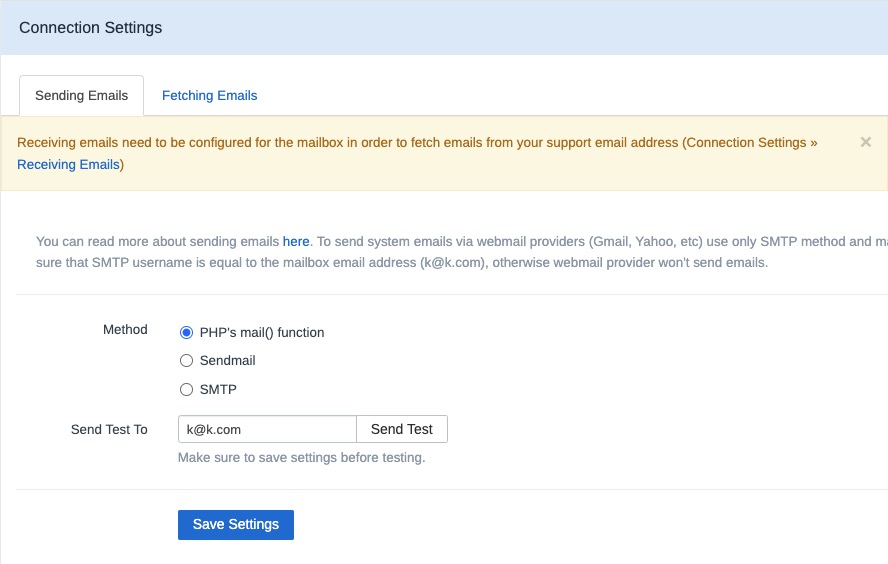
Task: Switch to the Fetching Emails tab
Action: 209,96
